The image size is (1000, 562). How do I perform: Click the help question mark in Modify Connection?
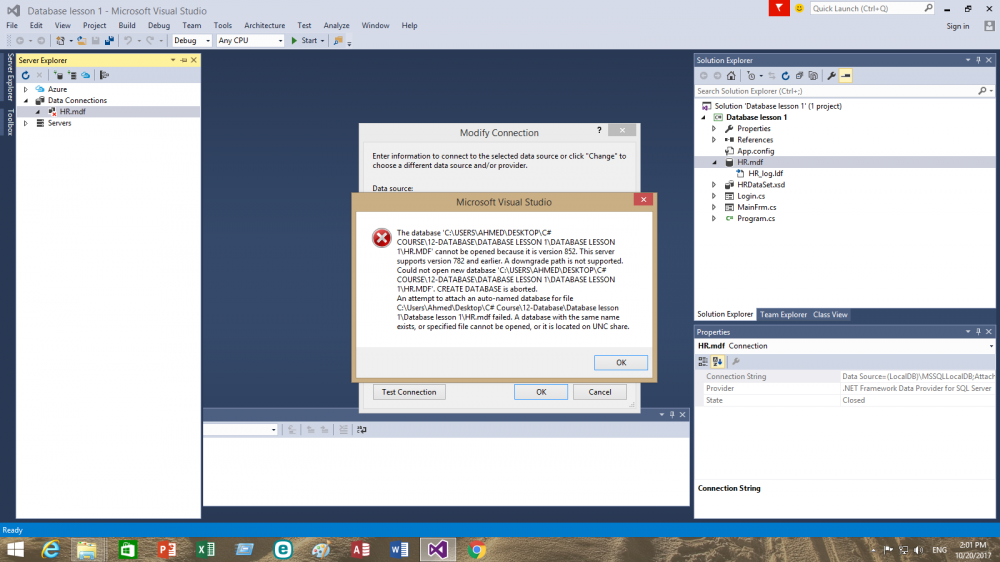pos(599,130)
